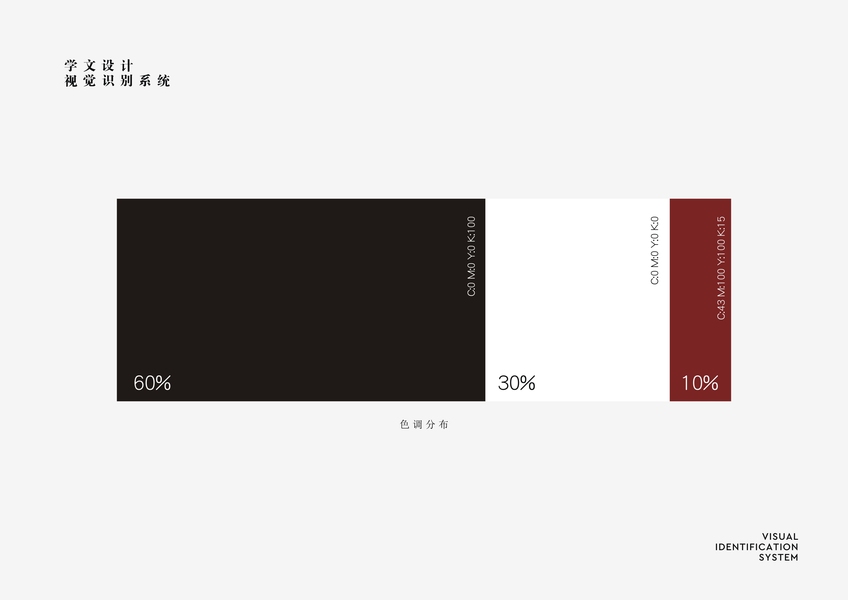Click the 30% percentage label
This screenshot has width=848, height=600.
tap(517, 383)
